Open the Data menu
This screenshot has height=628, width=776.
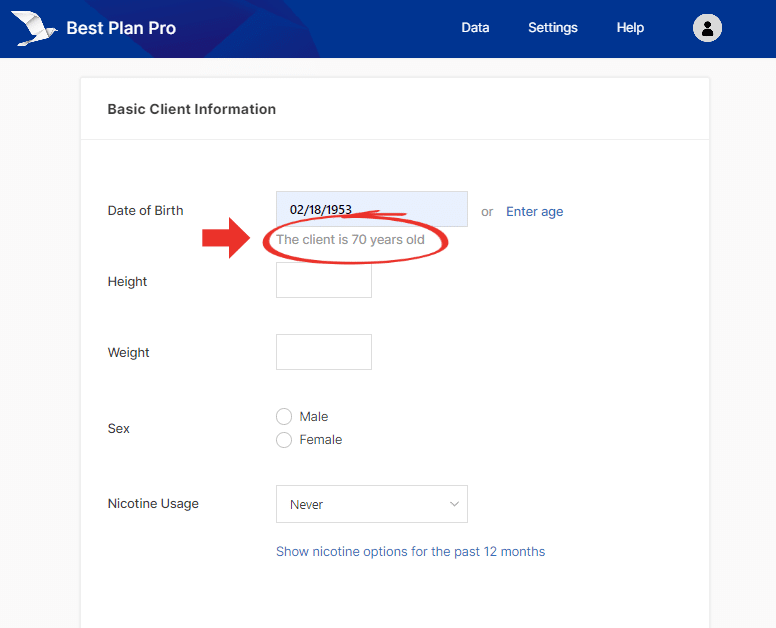(x=475, y=28)
